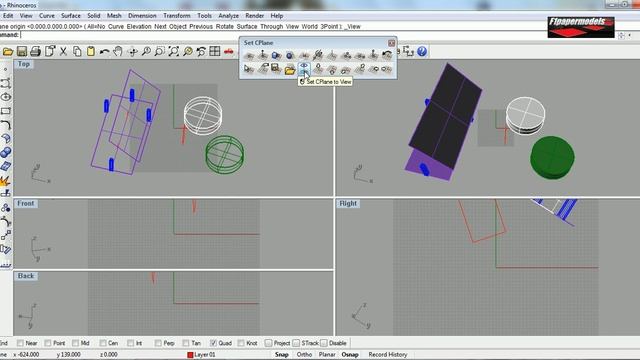Viewport: 640px width, 360px height.
Task: Enable the Mid osnap checkbox
Action: [75, 343]
